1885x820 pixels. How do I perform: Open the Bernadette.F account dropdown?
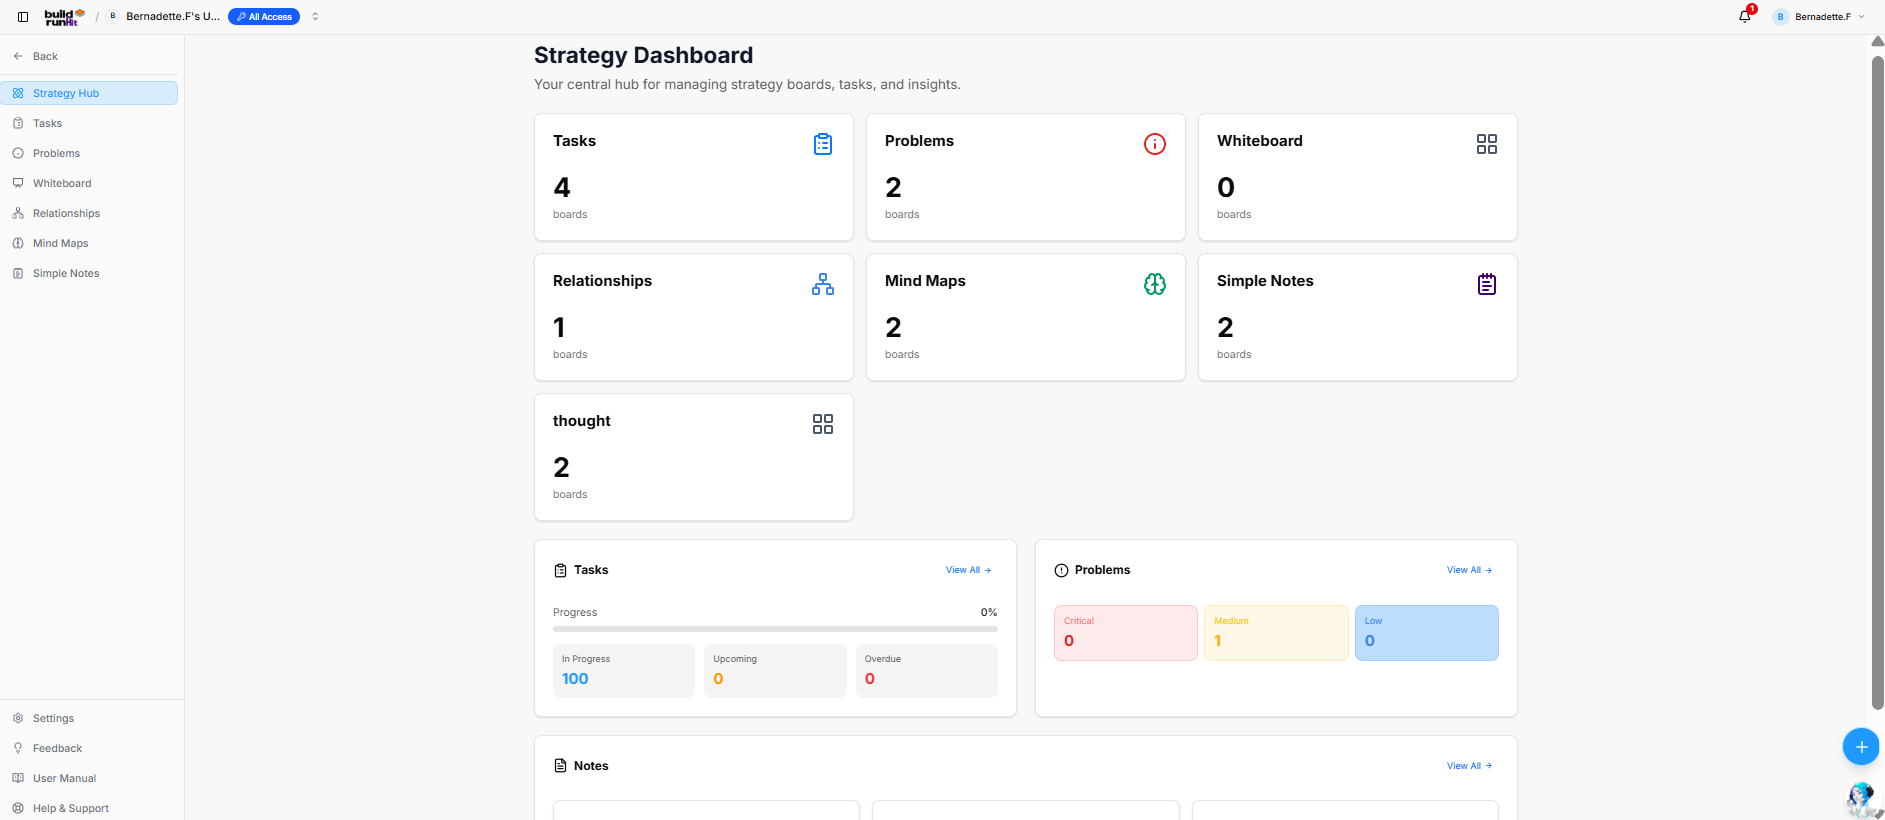tap(1819, 17)
